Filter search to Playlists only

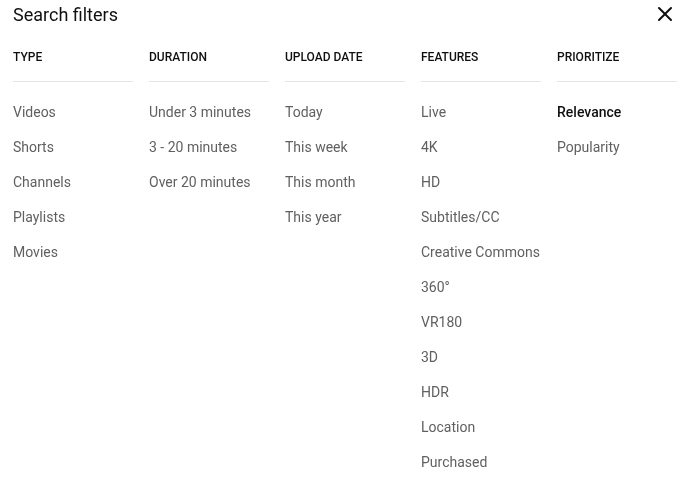[x=39, y=217]
